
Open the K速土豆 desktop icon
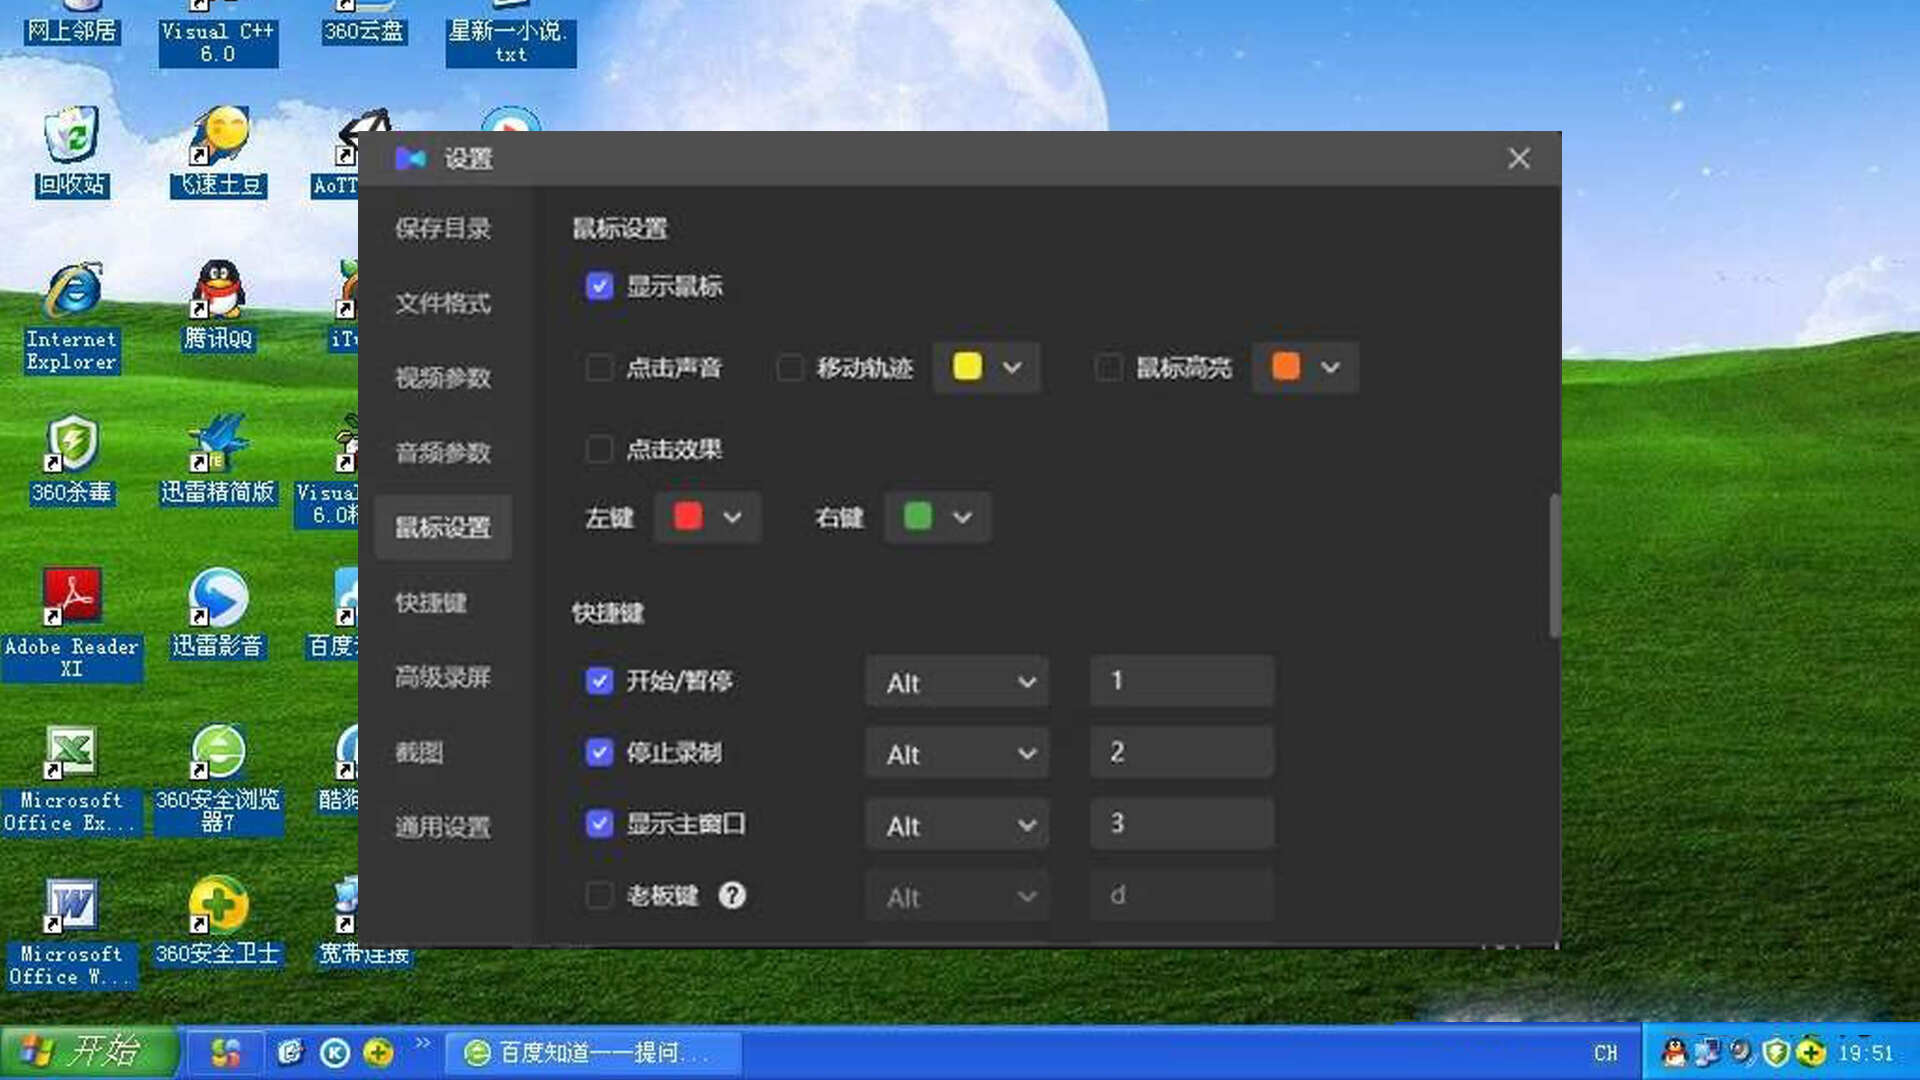(220, 152)
